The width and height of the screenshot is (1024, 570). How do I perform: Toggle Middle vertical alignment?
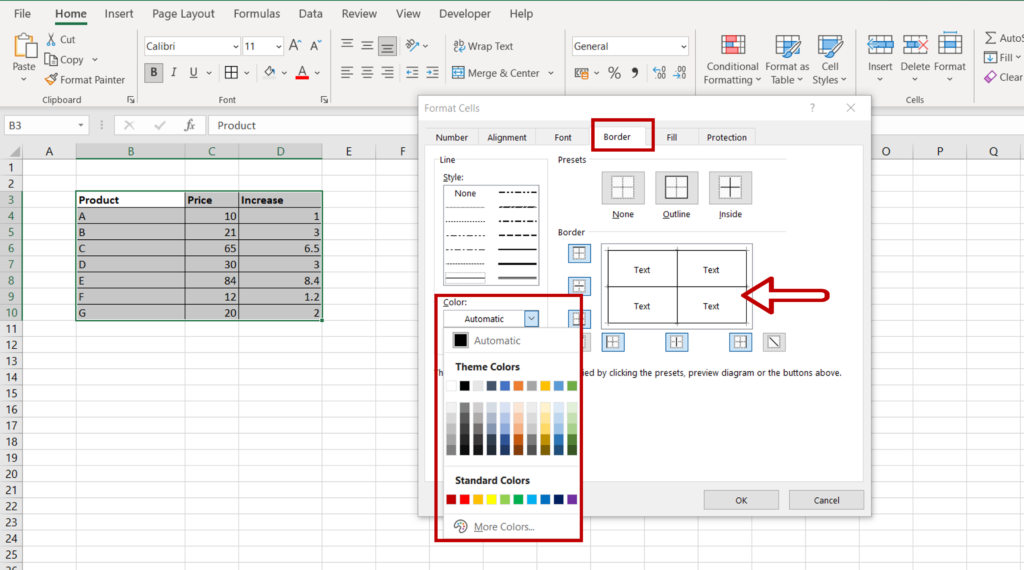point(367,46)
